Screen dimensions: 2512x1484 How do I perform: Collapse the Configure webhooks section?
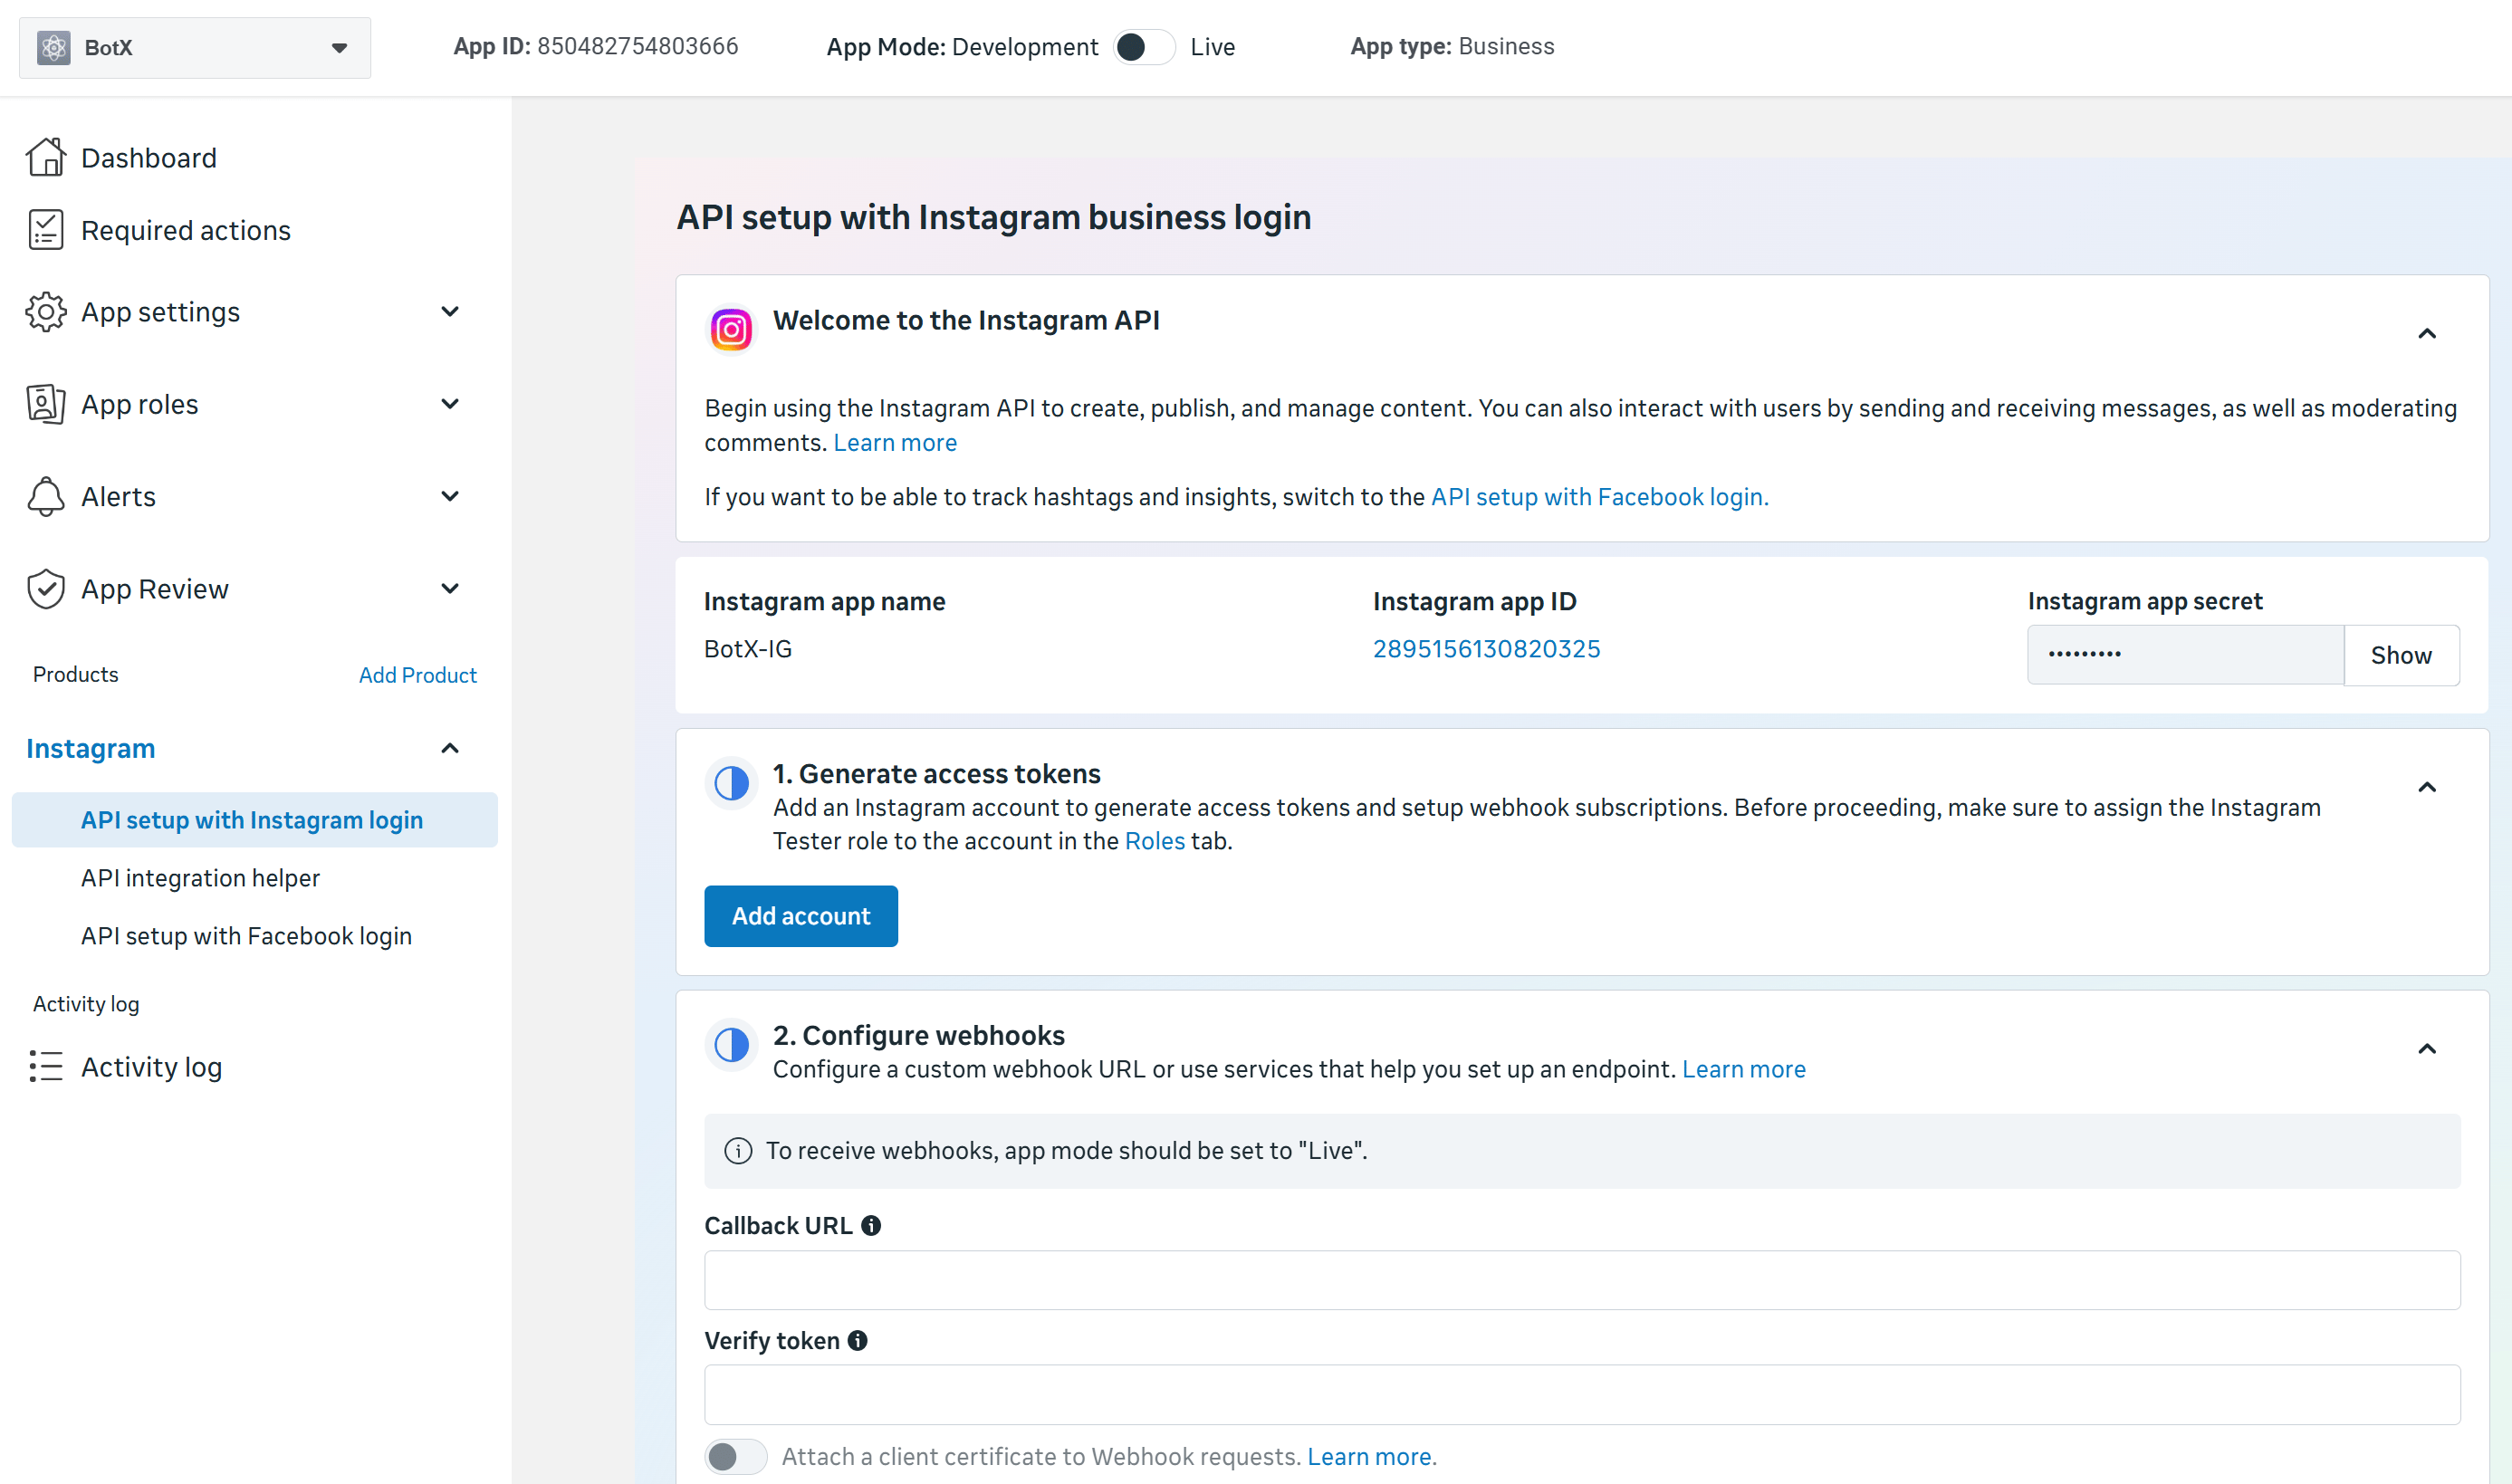(x=2427, y=1049)
